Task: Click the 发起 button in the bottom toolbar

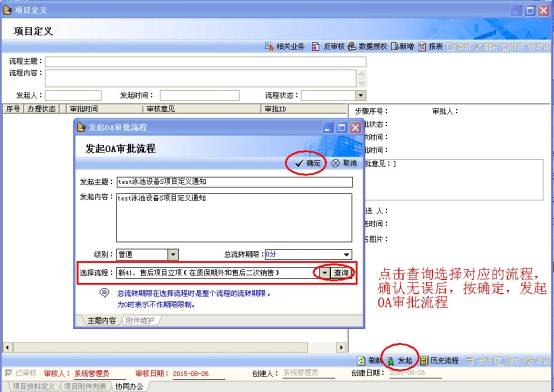Action: (400, 360)
